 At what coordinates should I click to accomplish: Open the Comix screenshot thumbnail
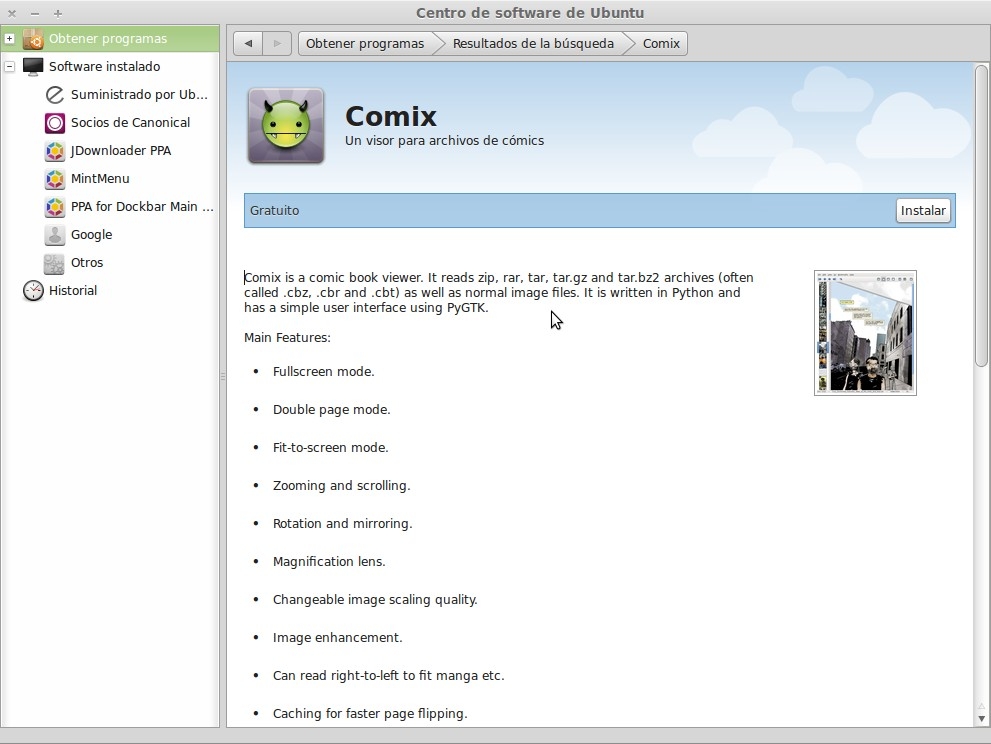pos(865,332)
